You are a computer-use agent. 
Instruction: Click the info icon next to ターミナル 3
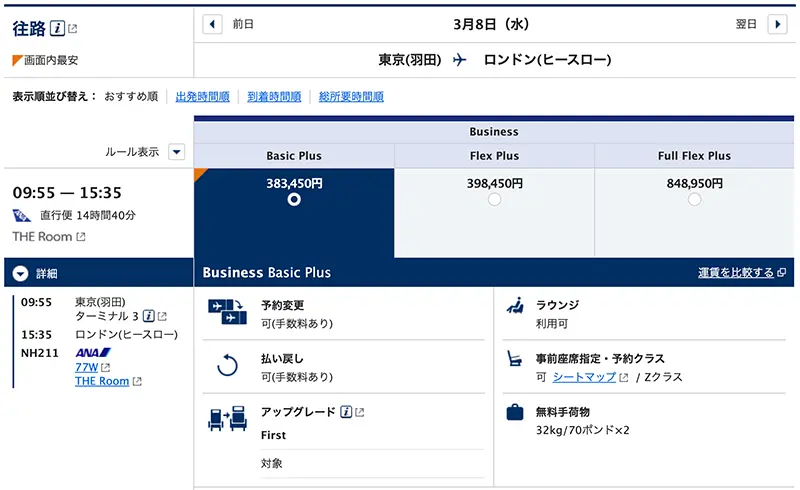(x=149, y=316)
